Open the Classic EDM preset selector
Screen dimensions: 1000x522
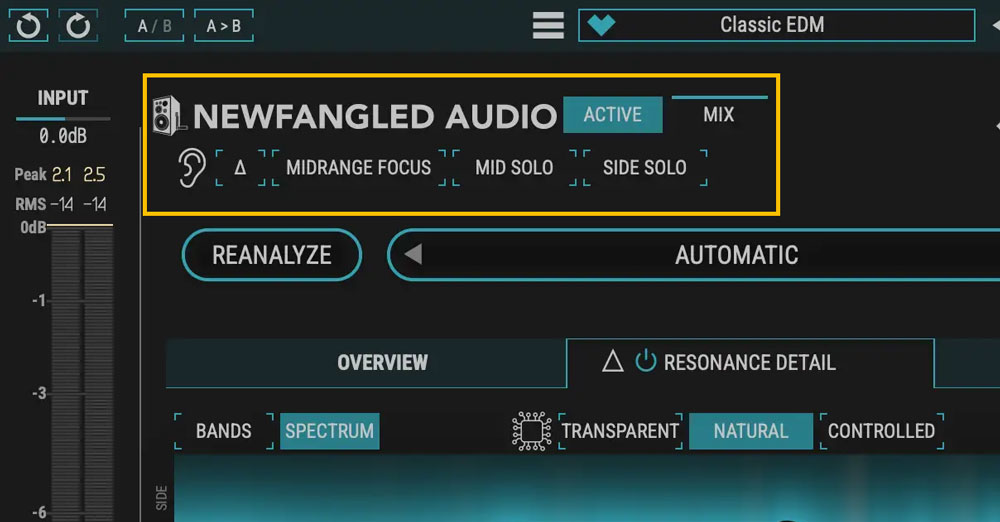click(776, 26)
